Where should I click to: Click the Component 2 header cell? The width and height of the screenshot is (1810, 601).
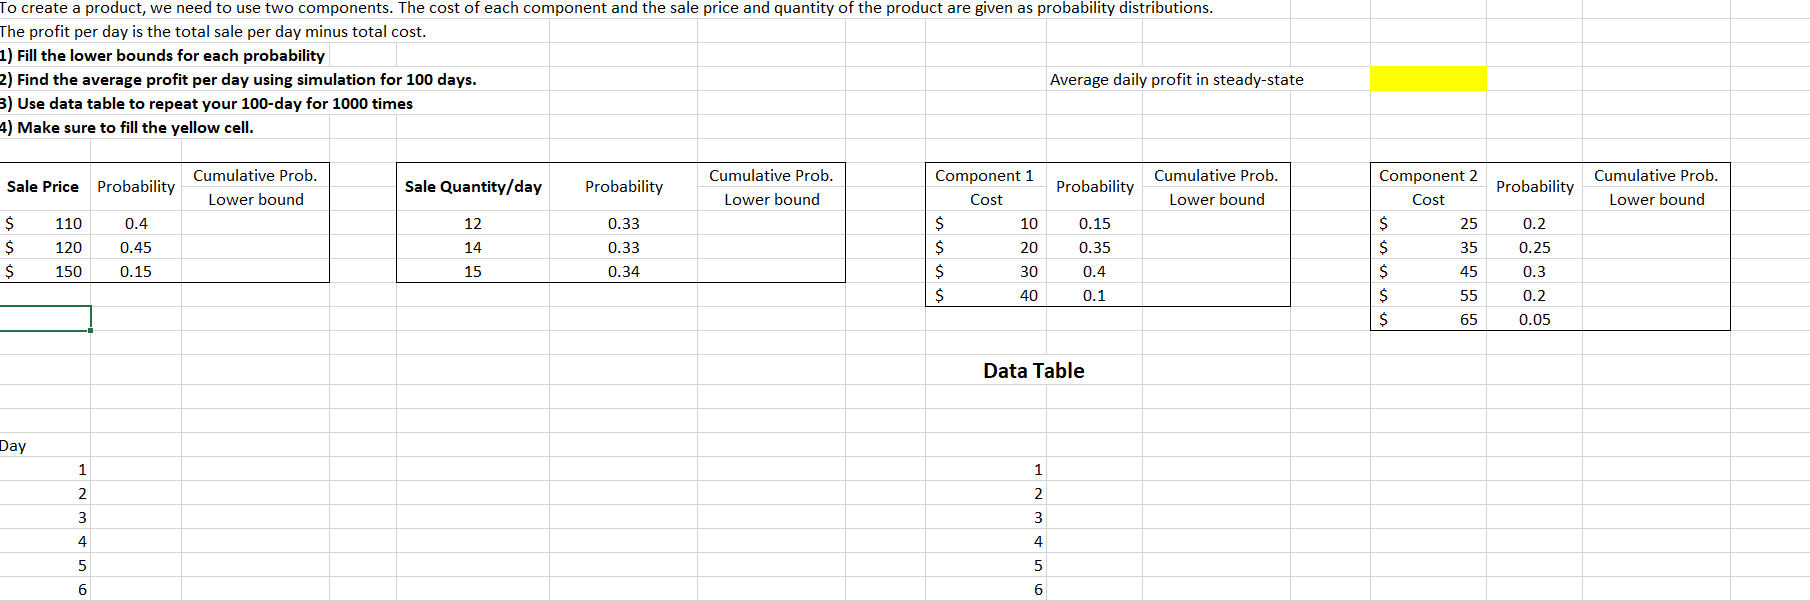coord(1428,187)
